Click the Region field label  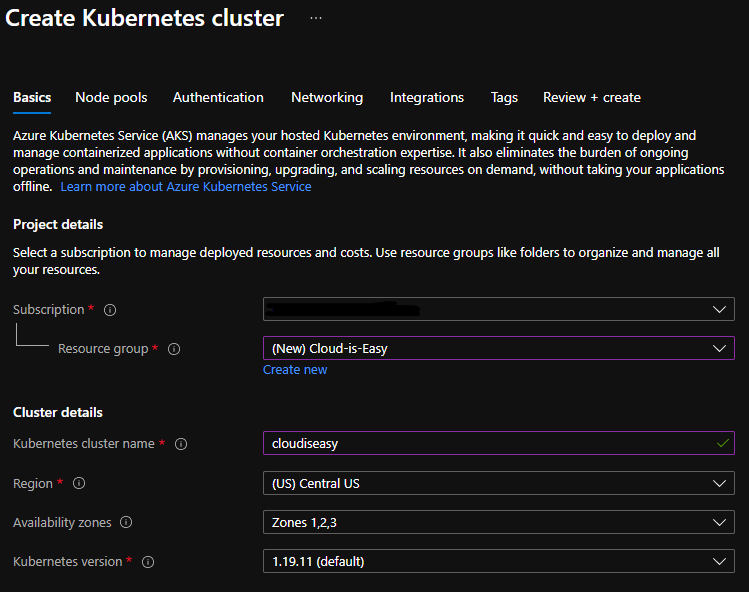pyautogui.click(x=32, y=484)
